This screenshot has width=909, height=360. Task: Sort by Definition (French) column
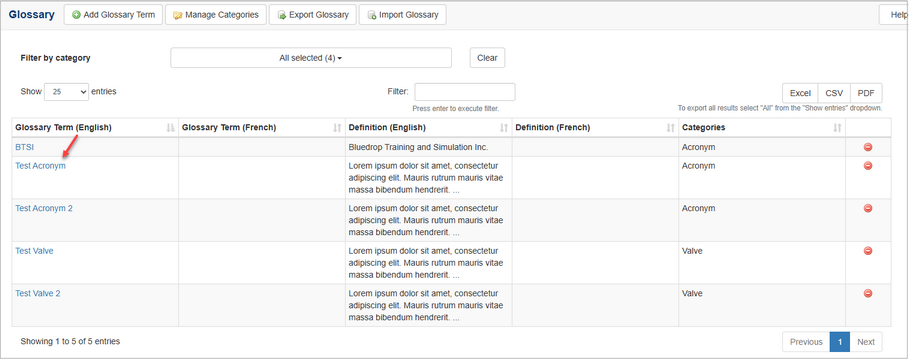[595, 128]
